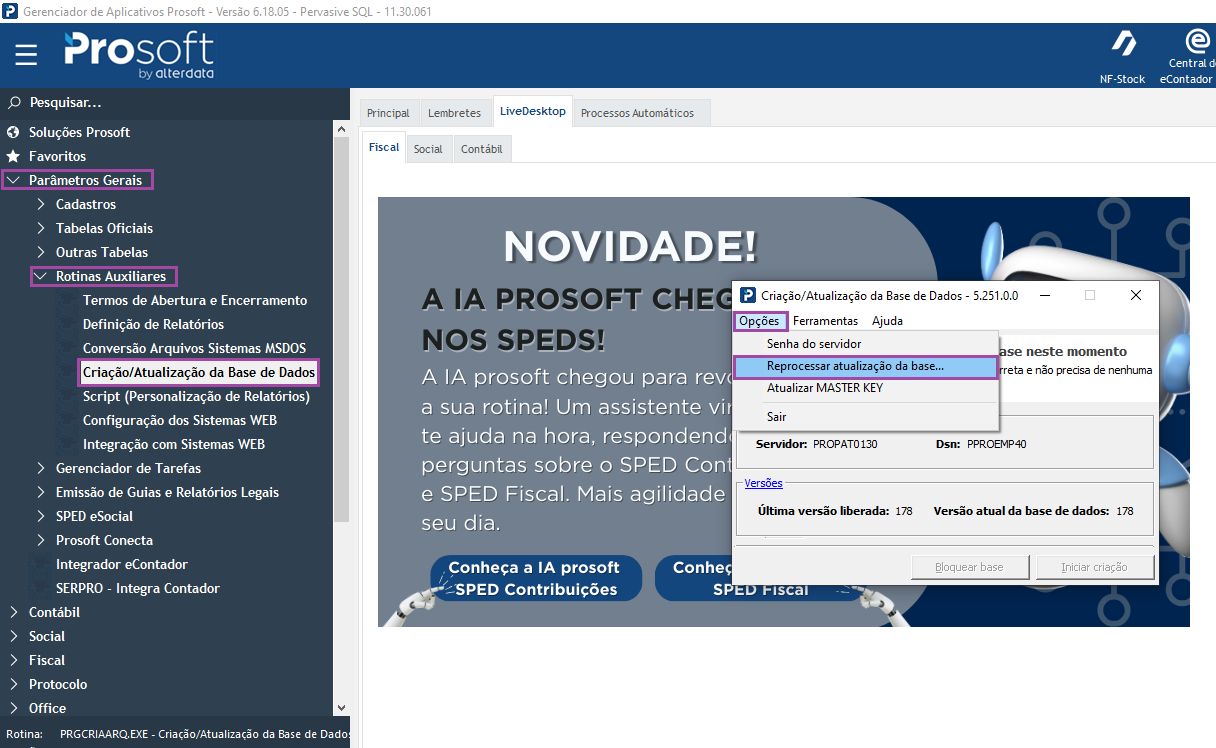This screenshot has height=748, width=1216.
Task: Open Central do eContador icon
Action: pyautogui.click(x=1196, y=41)
